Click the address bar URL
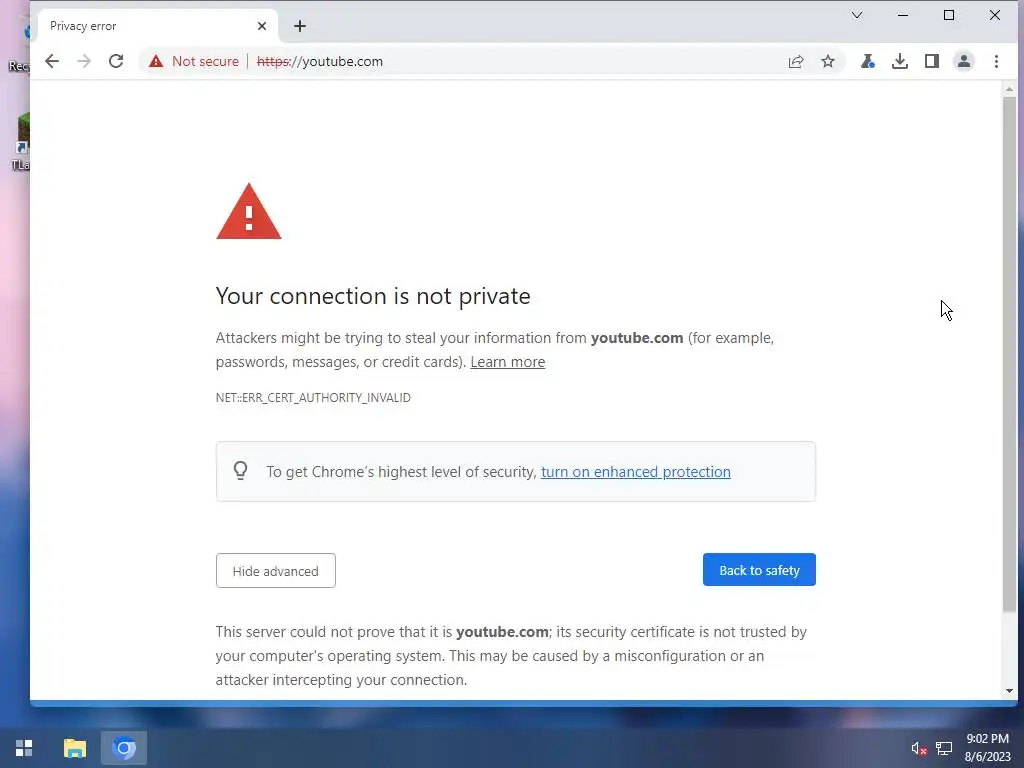1024x768 pixels. 340,61
